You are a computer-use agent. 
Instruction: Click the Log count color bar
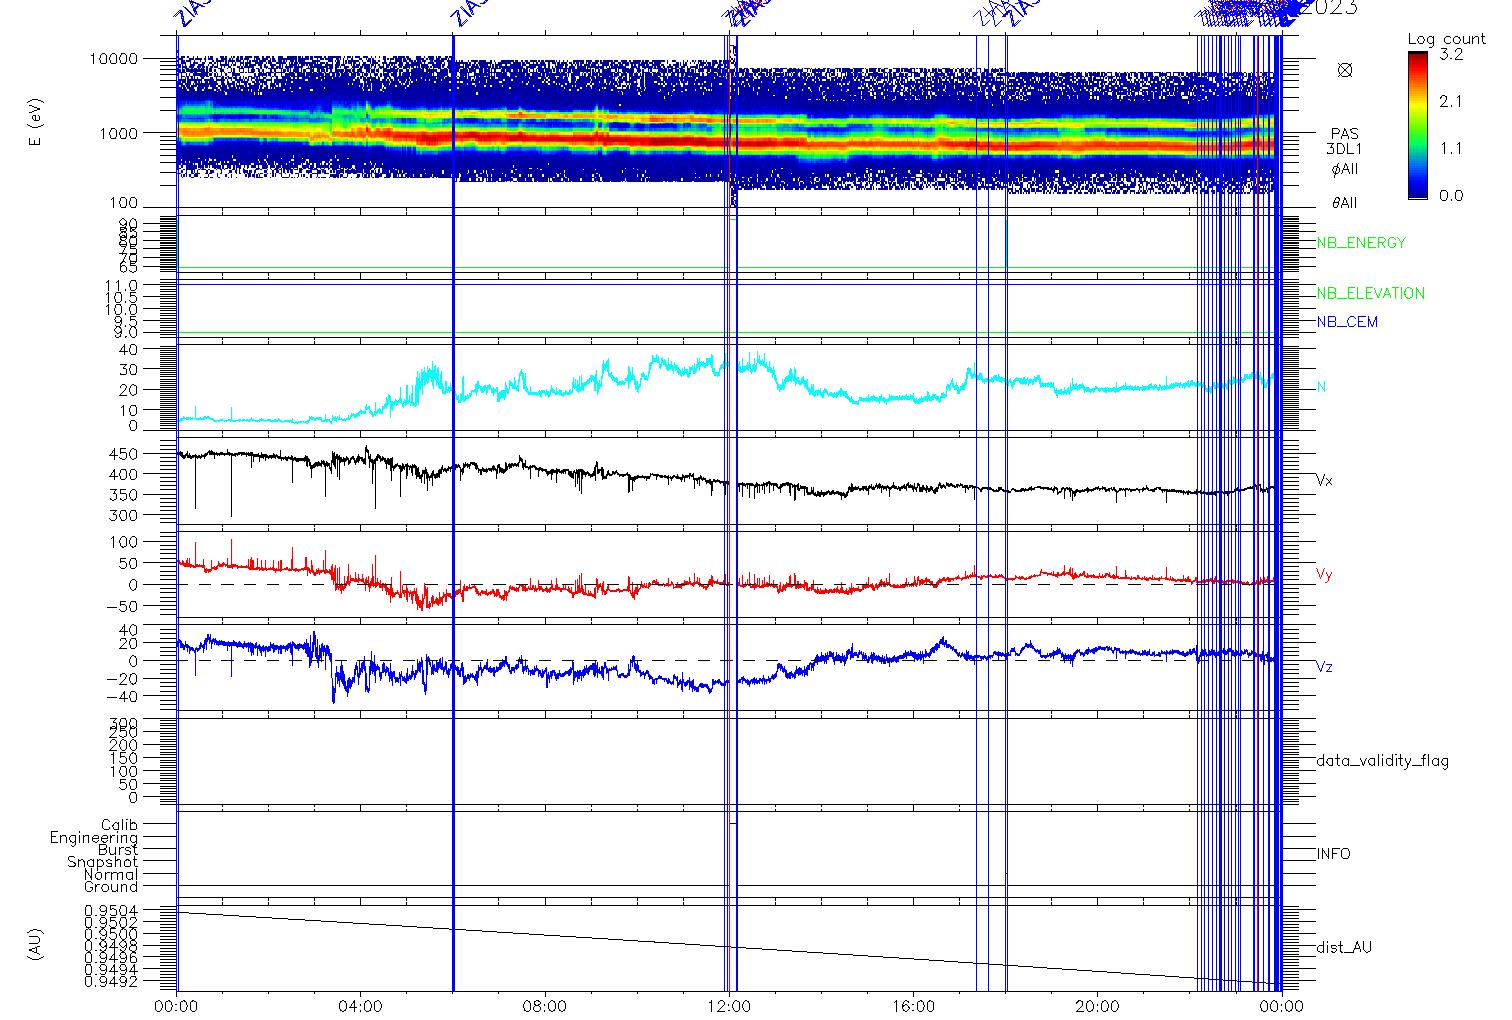point(1418,126)
